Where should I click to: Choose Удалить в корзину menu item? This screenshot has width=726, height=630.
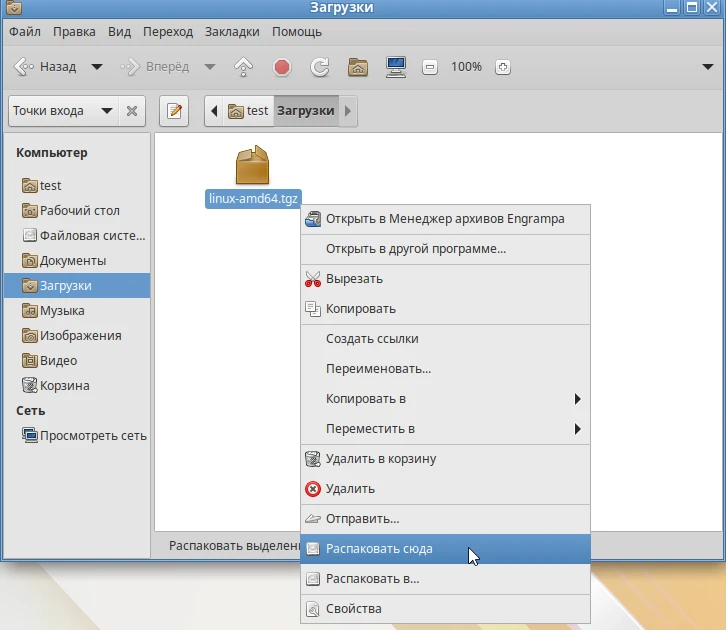pyautogui.click(x=445, y=459)
